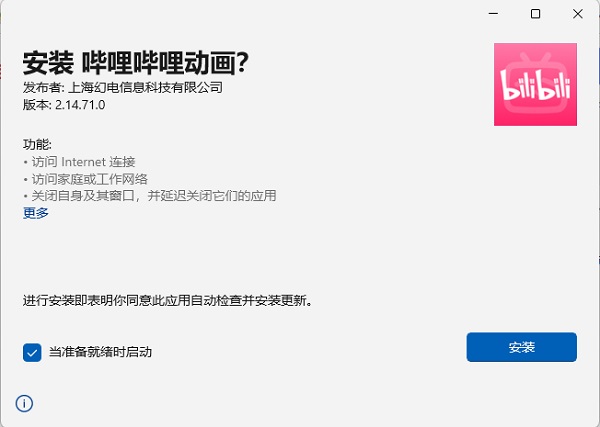Click the 安装 哔哩哔哩动画? heading
Screen dimensions: 600x427
click(136, 63)
